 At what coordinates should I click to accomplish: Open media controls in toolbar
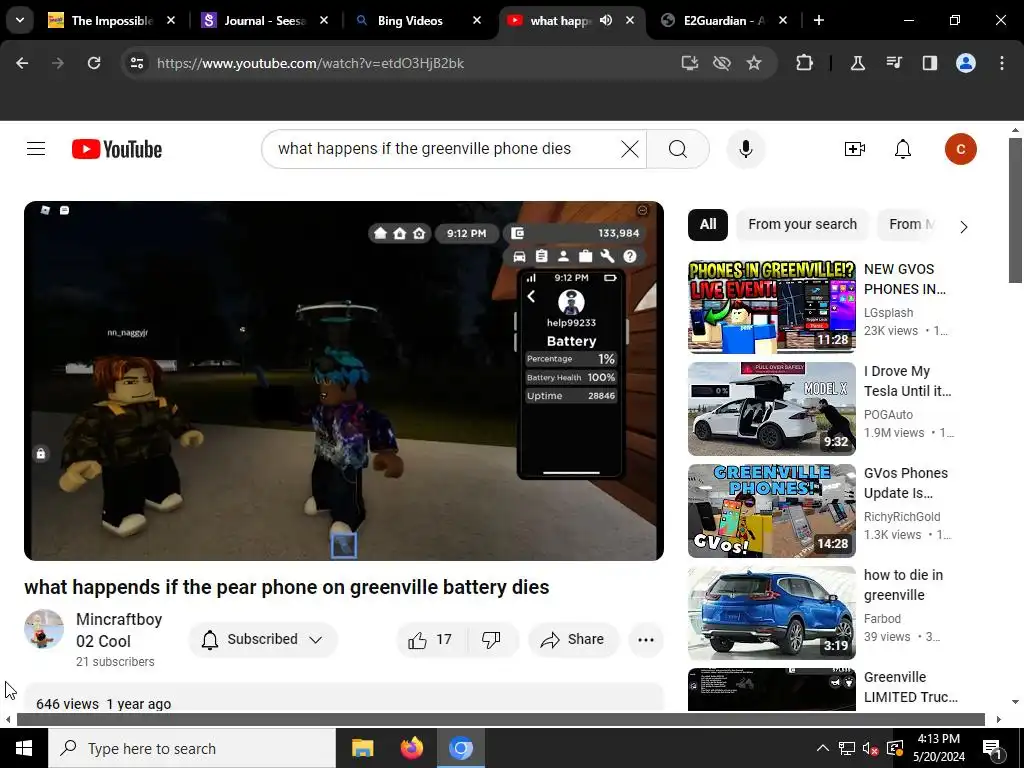click(894, 63)
